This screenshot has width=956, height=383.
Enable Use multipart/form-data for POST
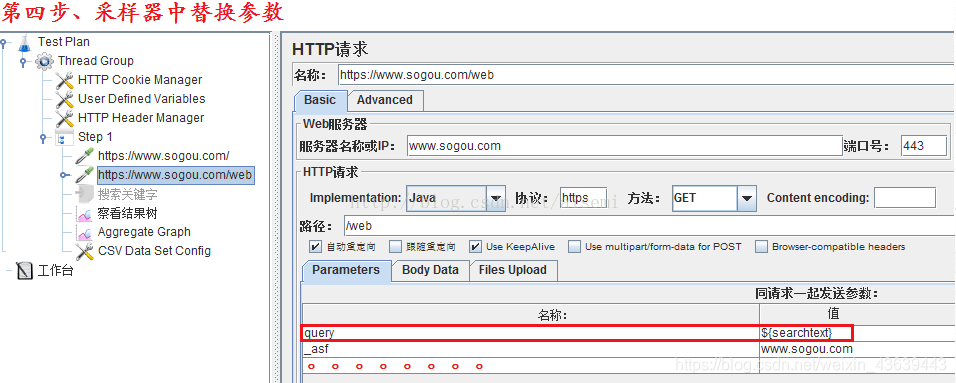click(574, 247)
